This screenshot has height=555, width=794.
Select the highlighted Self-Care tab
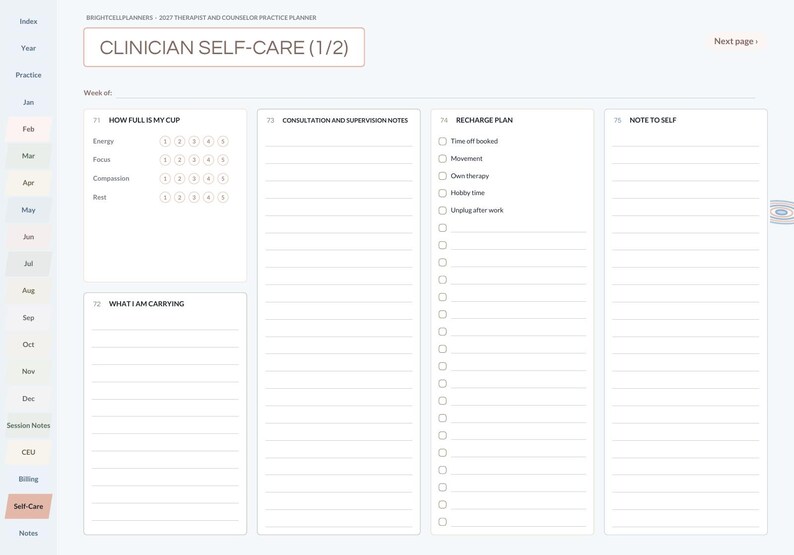coord(28,506)
